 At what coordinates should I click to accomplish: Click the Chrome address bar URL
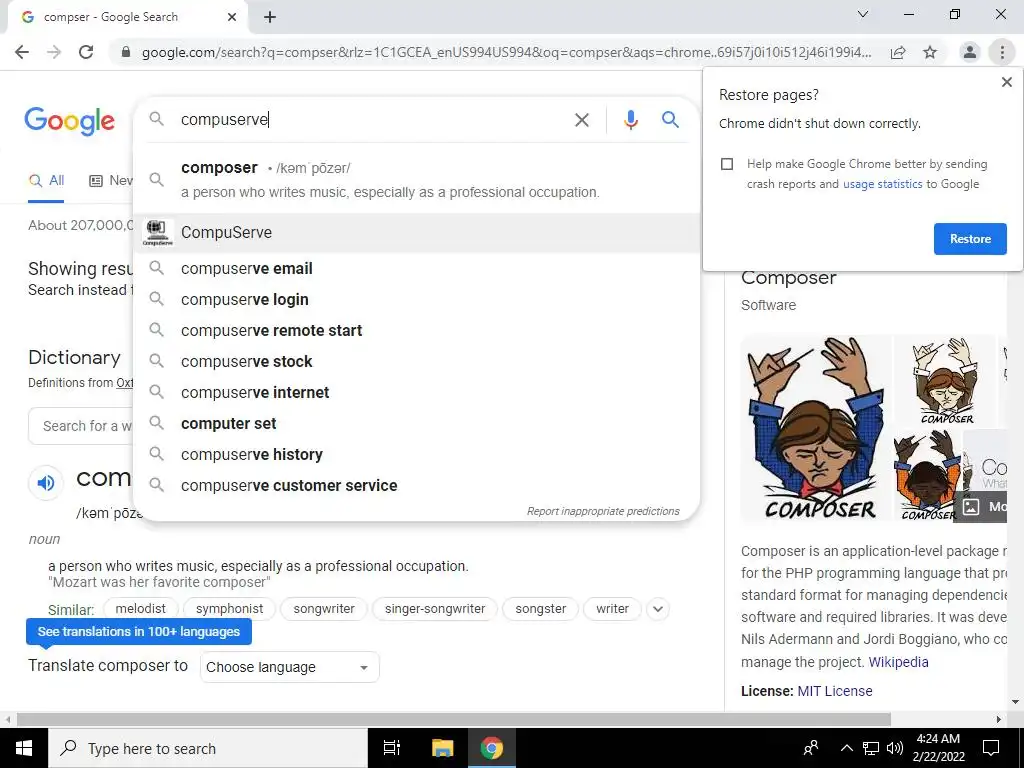(506, 52)
